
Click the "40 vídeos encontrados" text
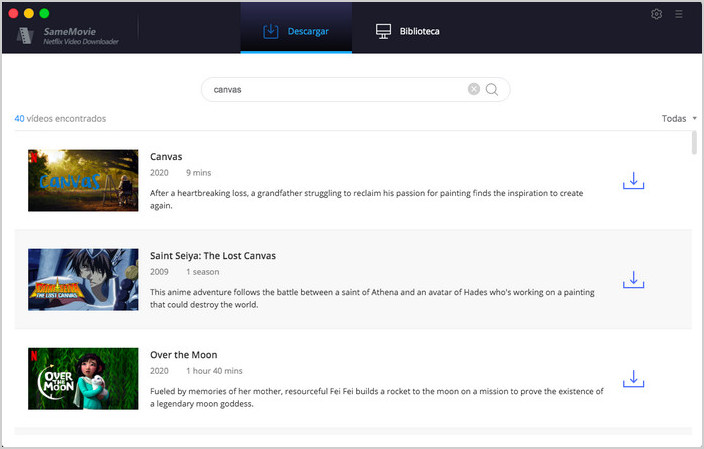point(60,119)
